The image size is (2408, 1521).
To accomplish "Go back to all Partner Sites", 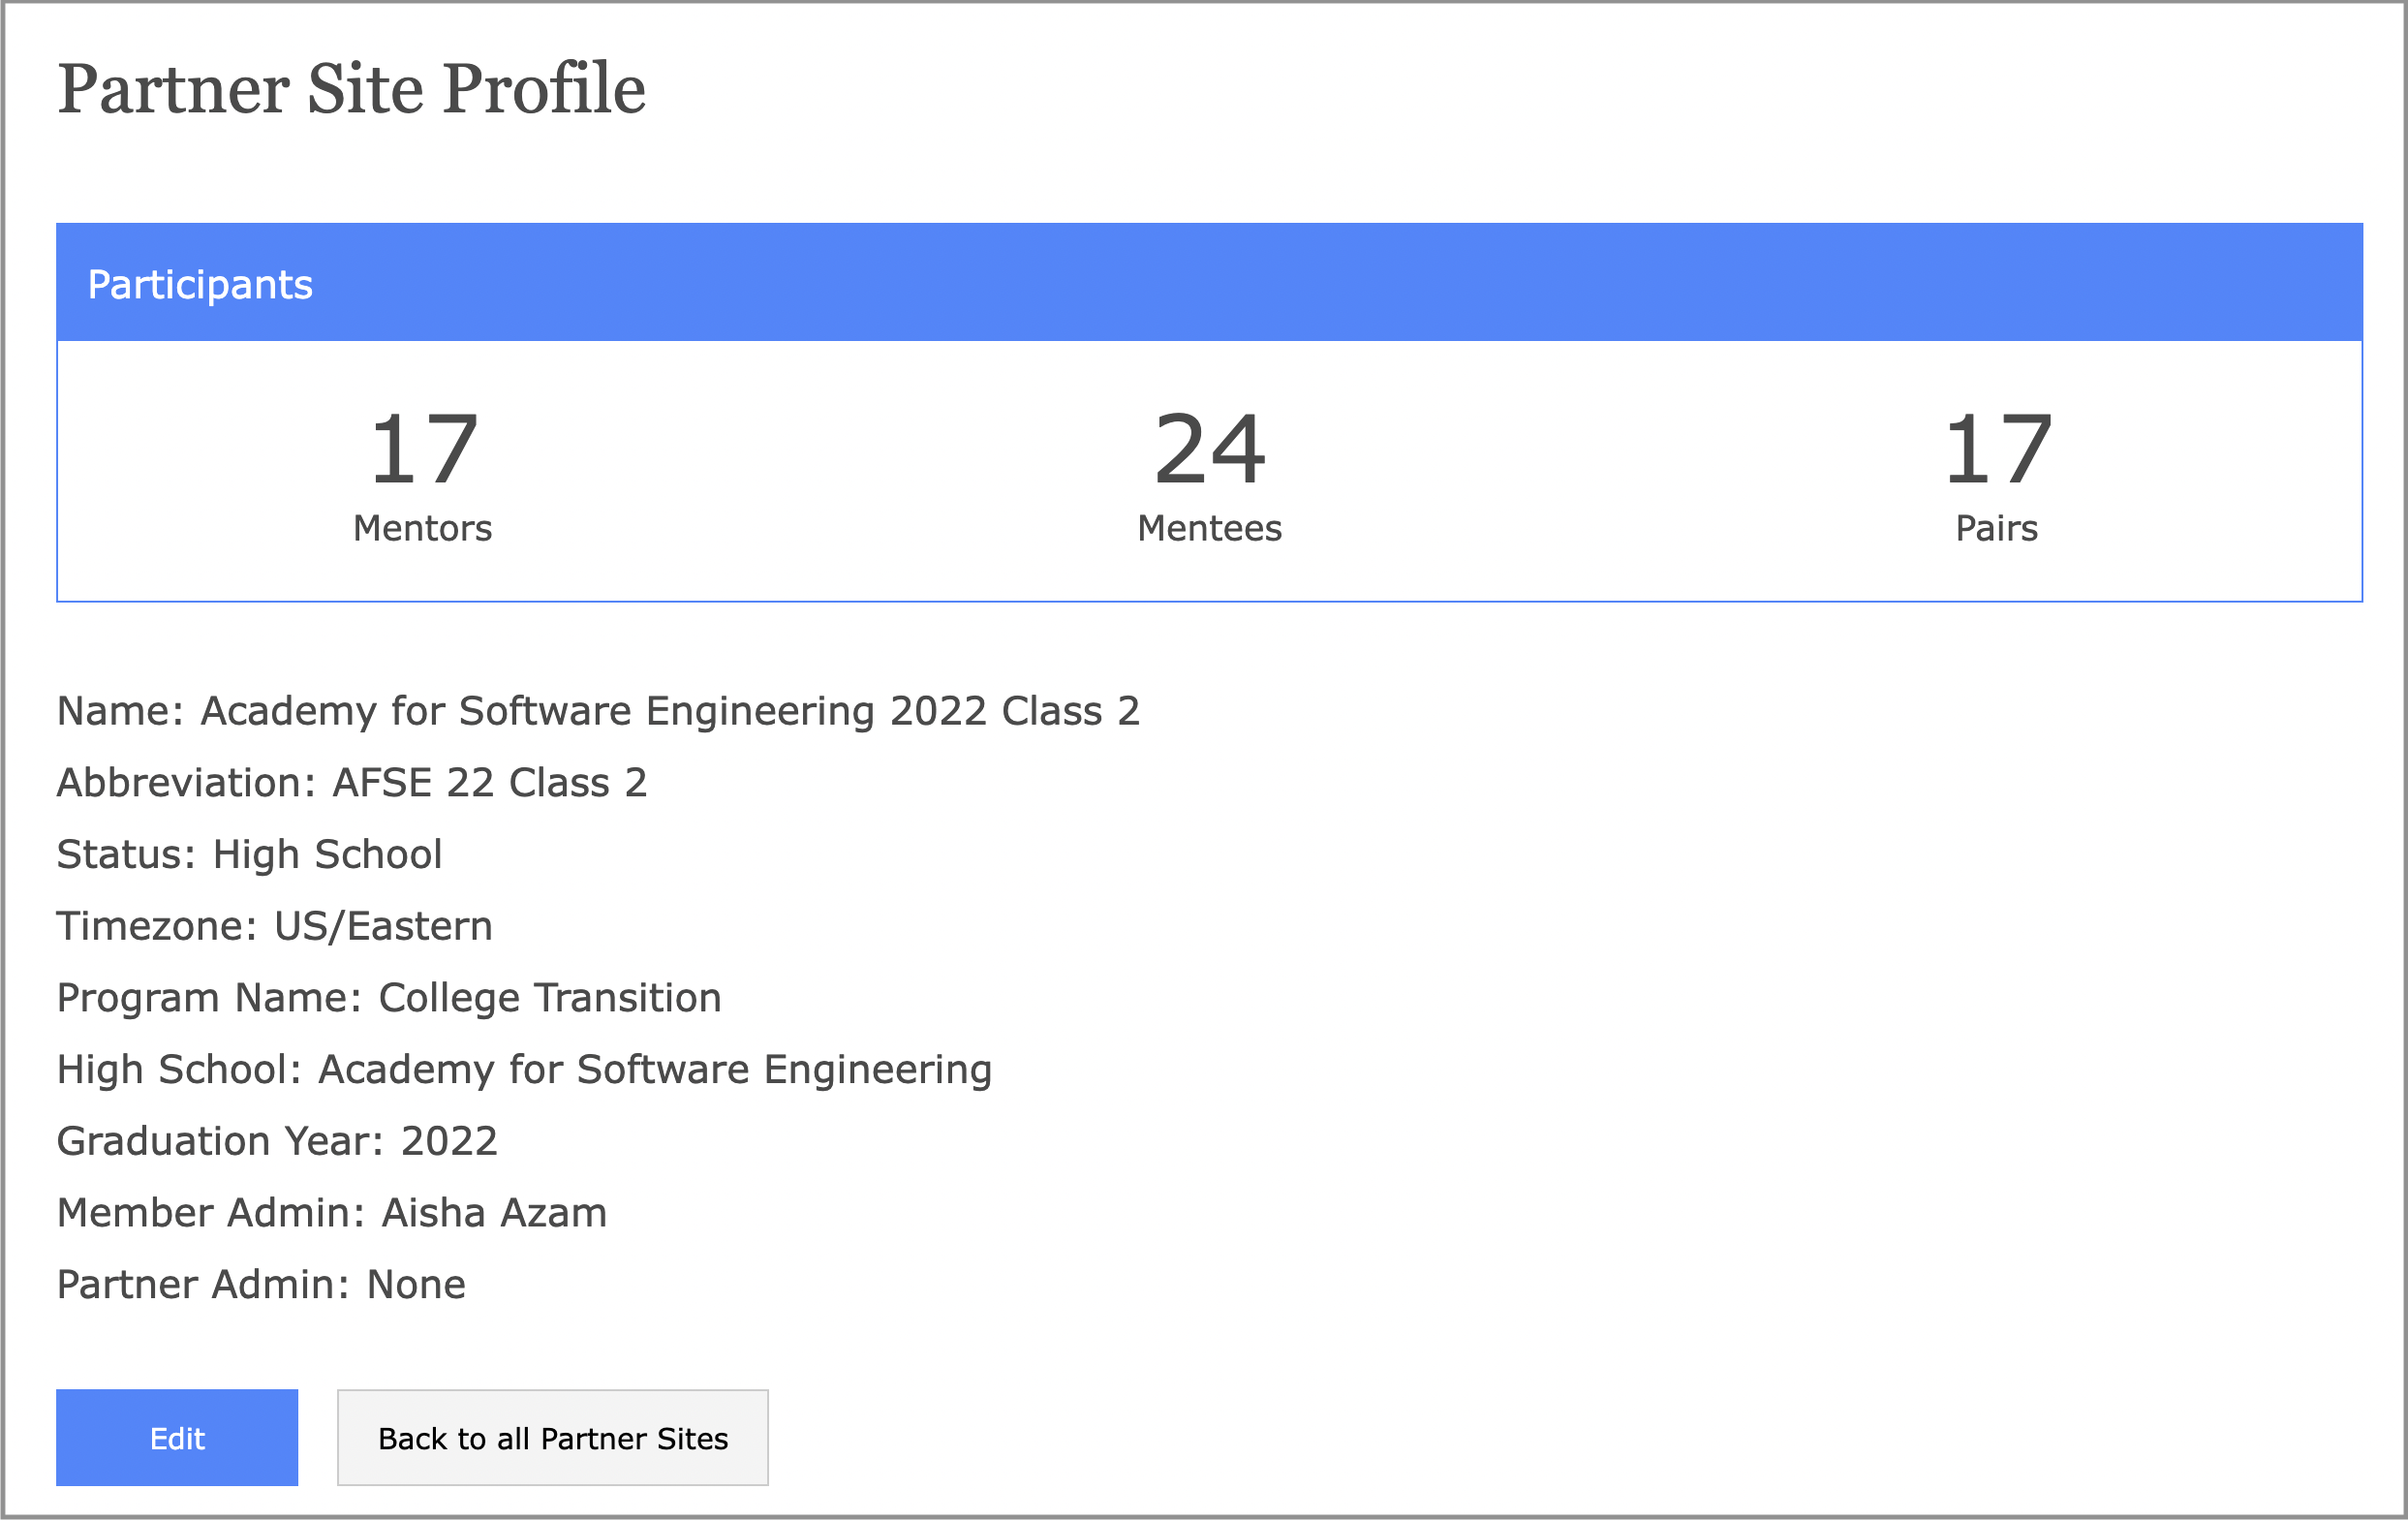I will click(552, 1438).
